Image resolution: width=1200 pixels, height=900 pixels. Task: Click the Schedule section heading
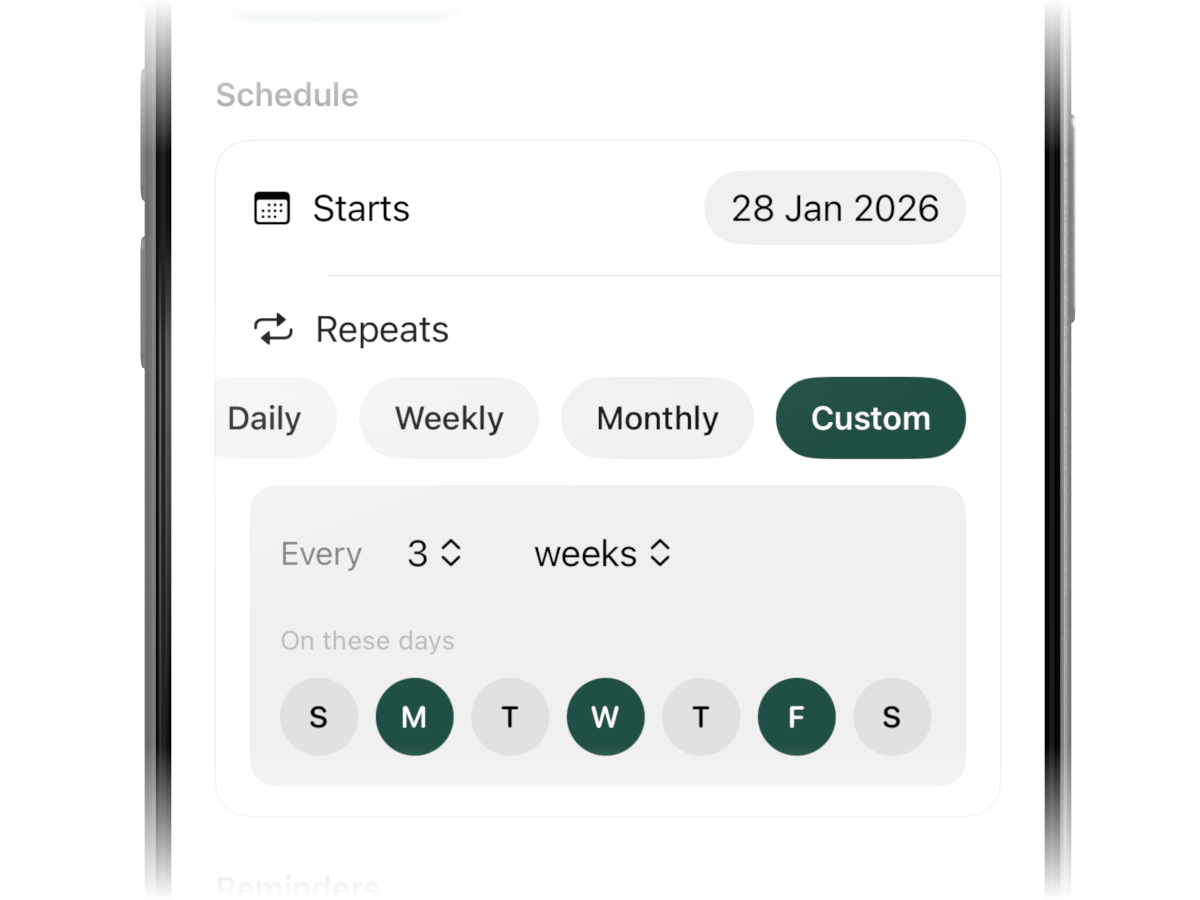click(287, 94)
